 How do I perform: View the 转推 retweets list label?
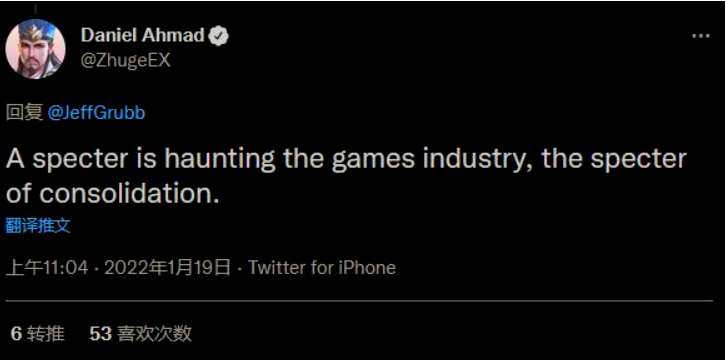click(x=45, y=333)
